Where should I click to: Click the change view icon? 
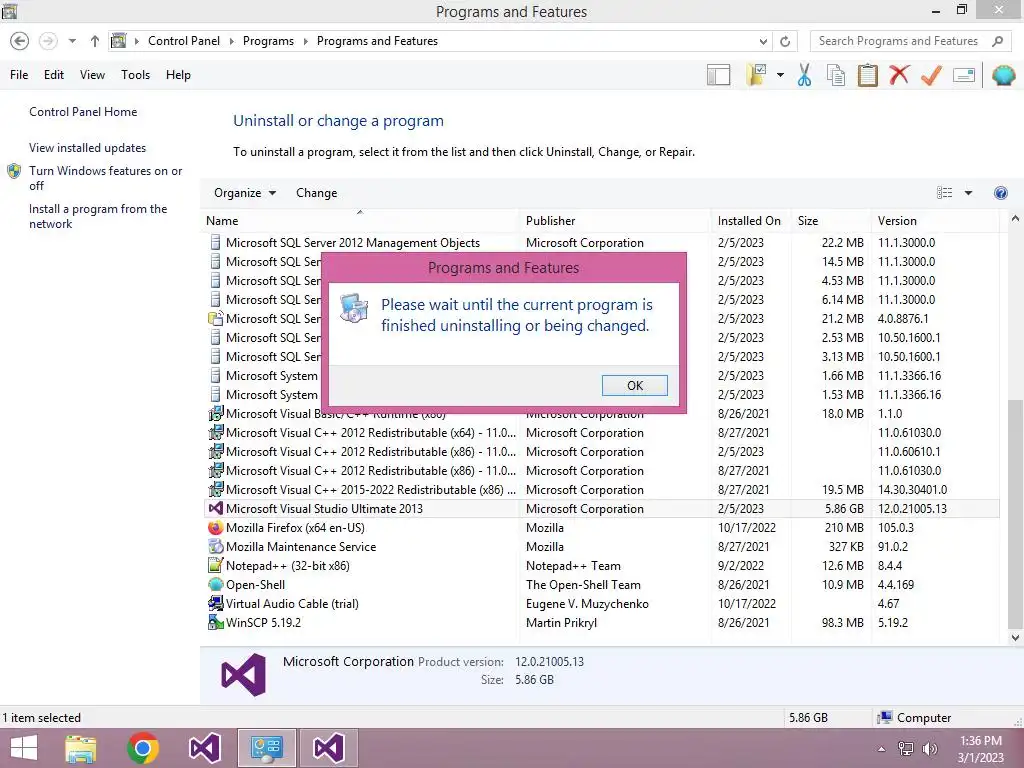pyautogui.click(x=944, y=193)
